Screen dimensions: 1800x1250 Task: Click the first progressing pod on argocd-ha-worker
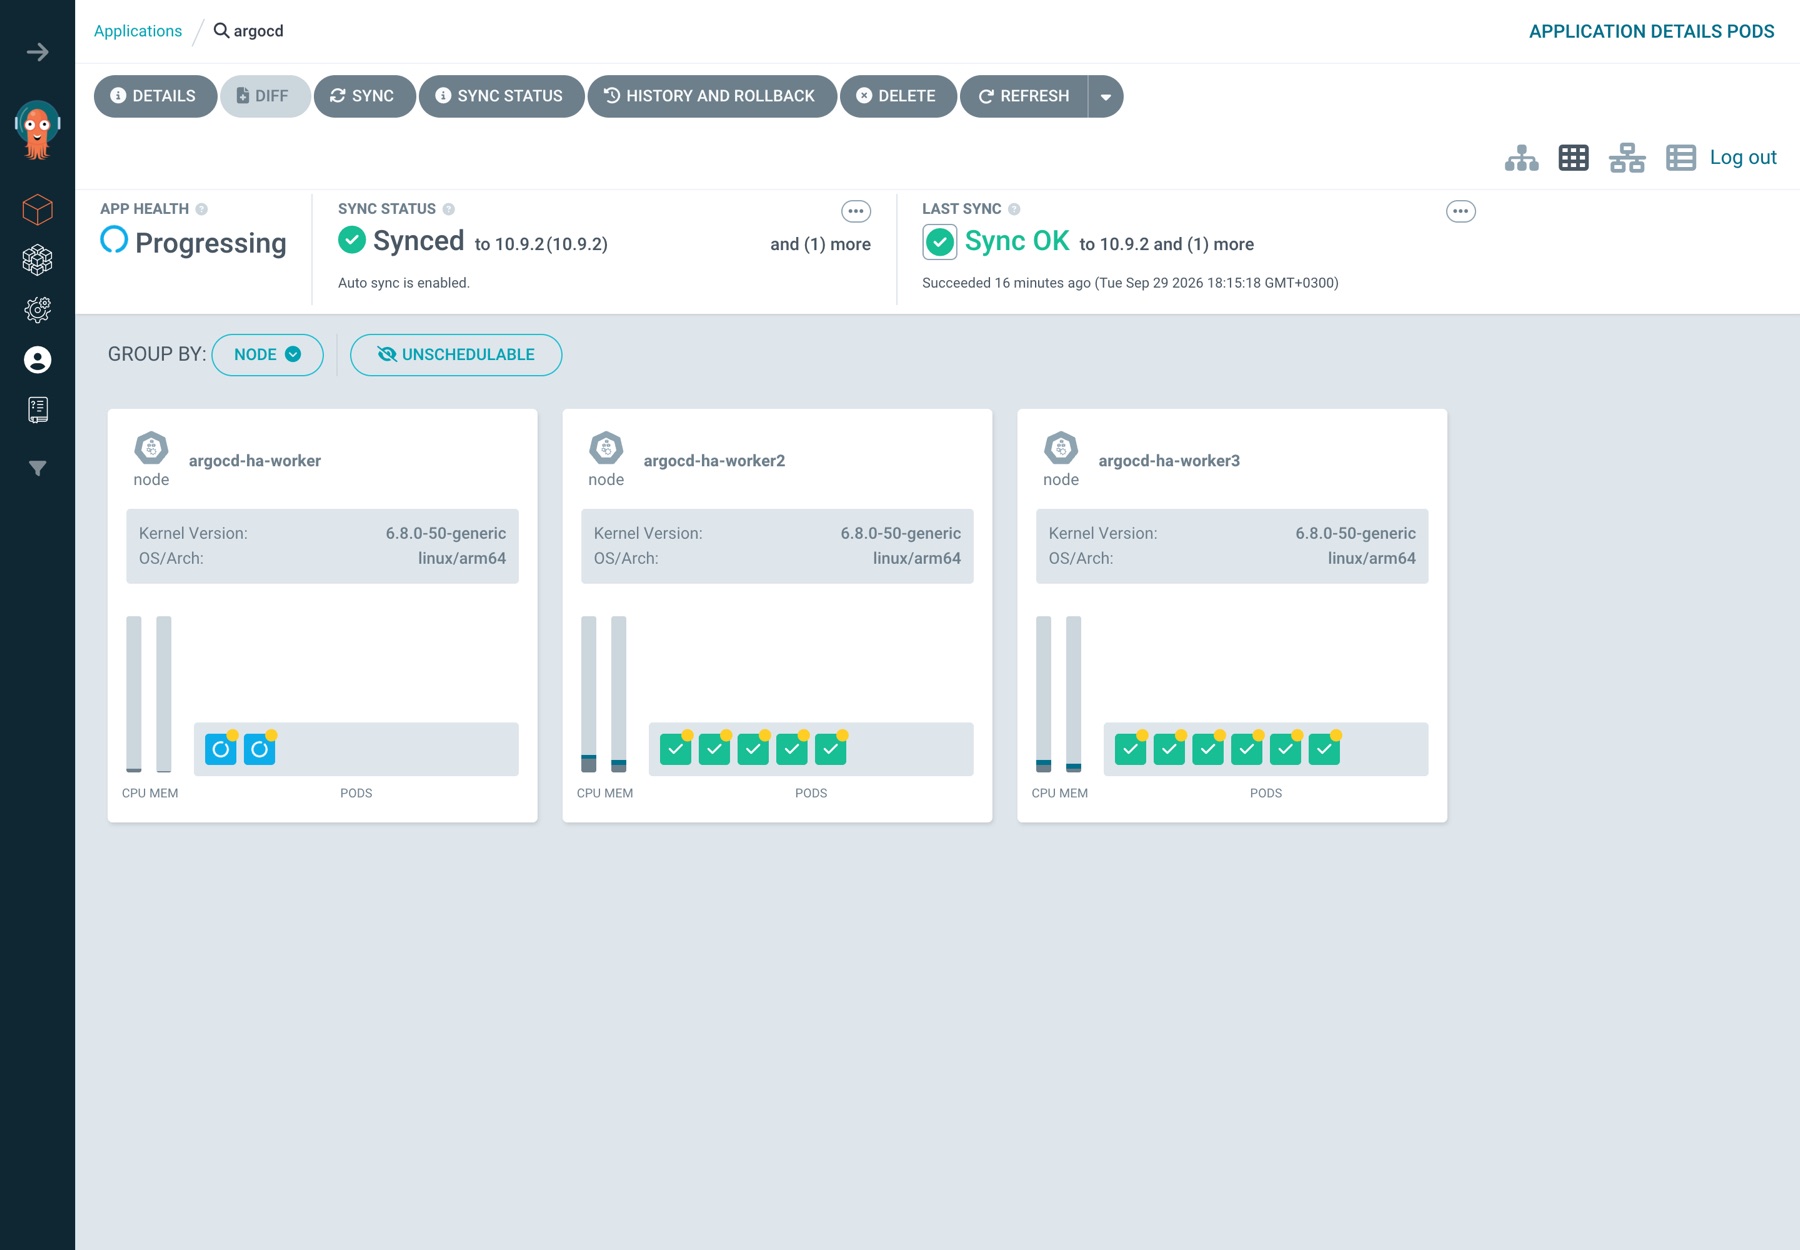click(x=221, y=749)
